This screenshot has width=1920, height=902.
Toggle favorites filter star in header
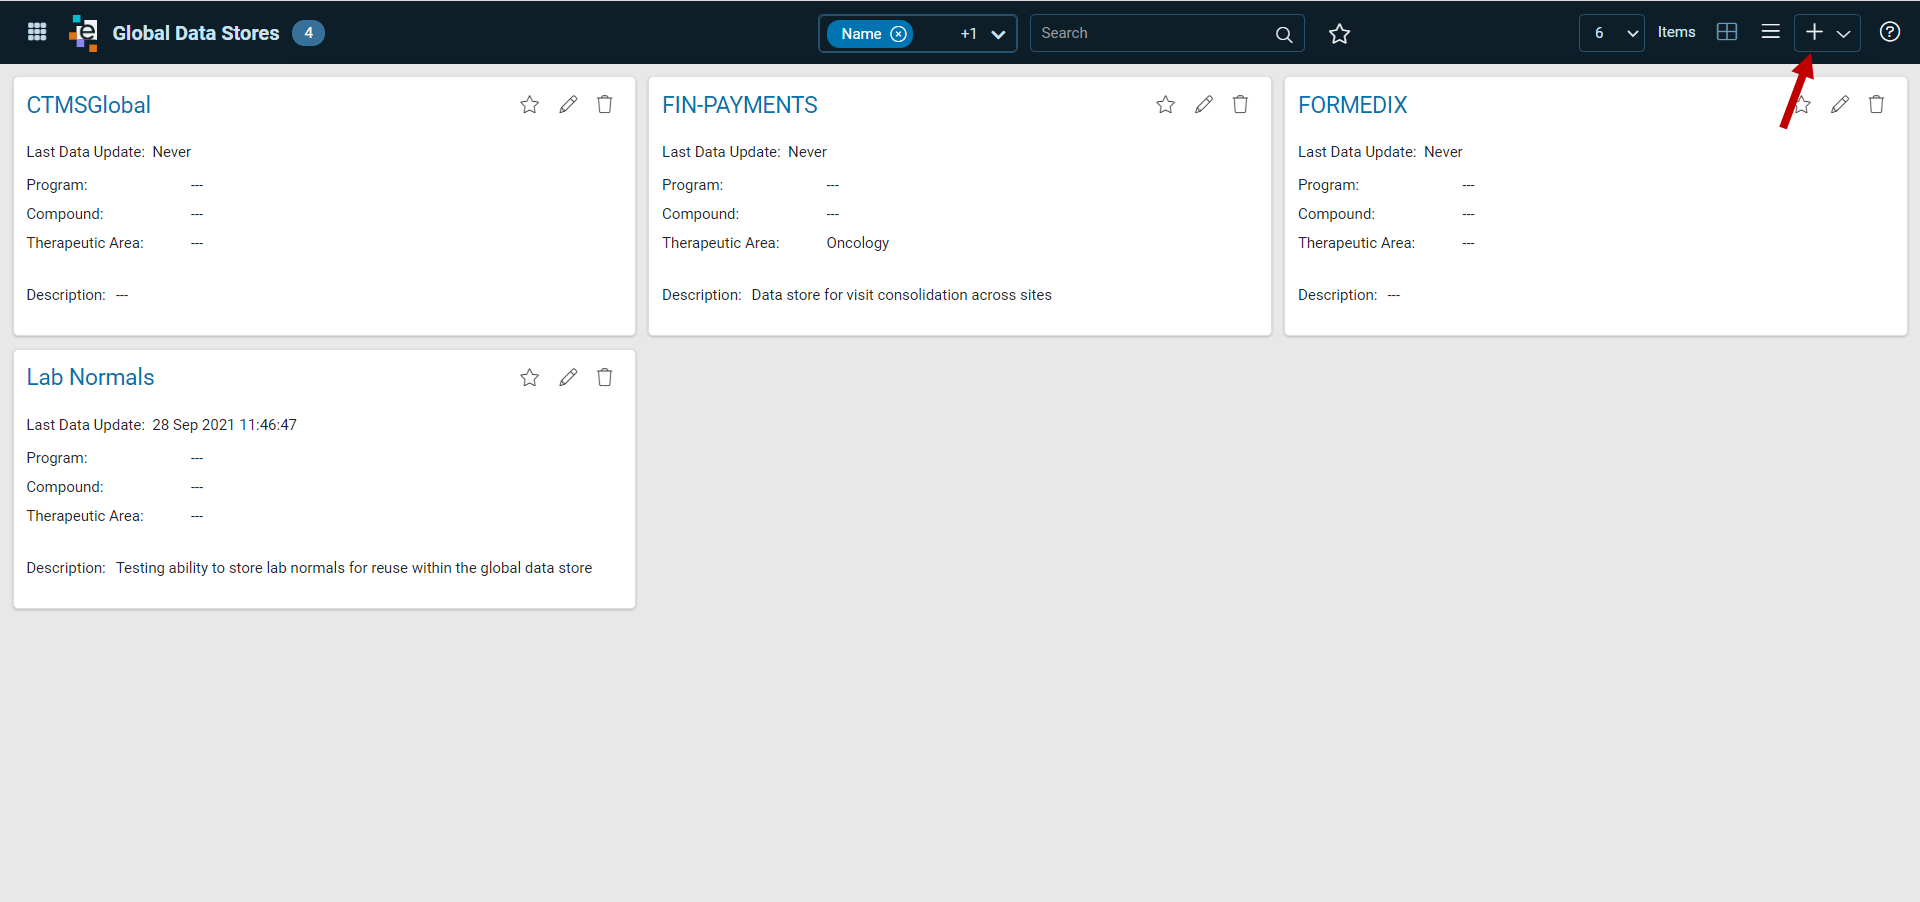(x=1340, y=34)
